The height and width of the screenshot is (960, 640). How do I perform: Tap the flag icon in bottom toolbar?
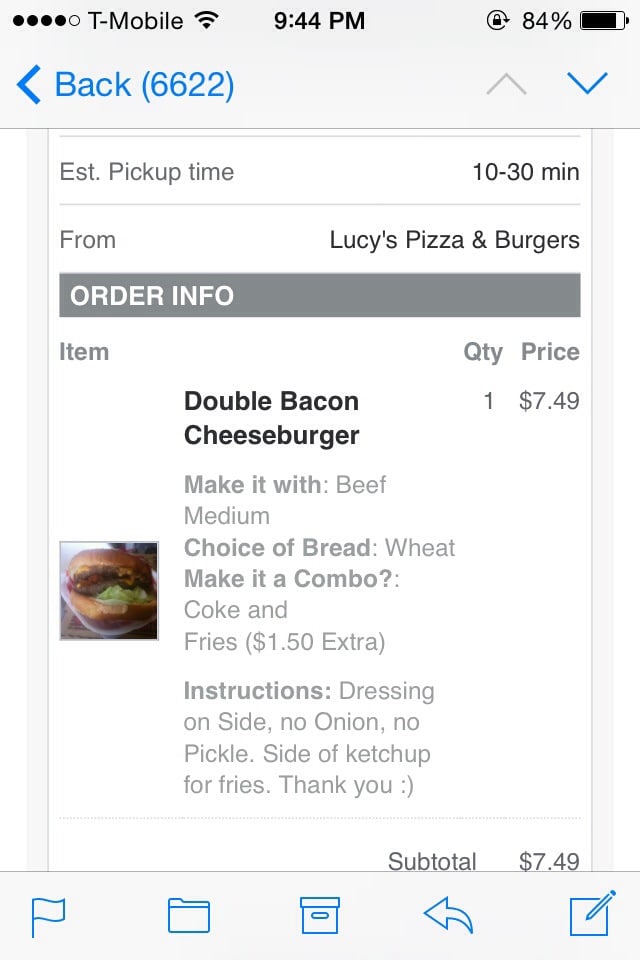pyautogui.click(x=48, y=915)
